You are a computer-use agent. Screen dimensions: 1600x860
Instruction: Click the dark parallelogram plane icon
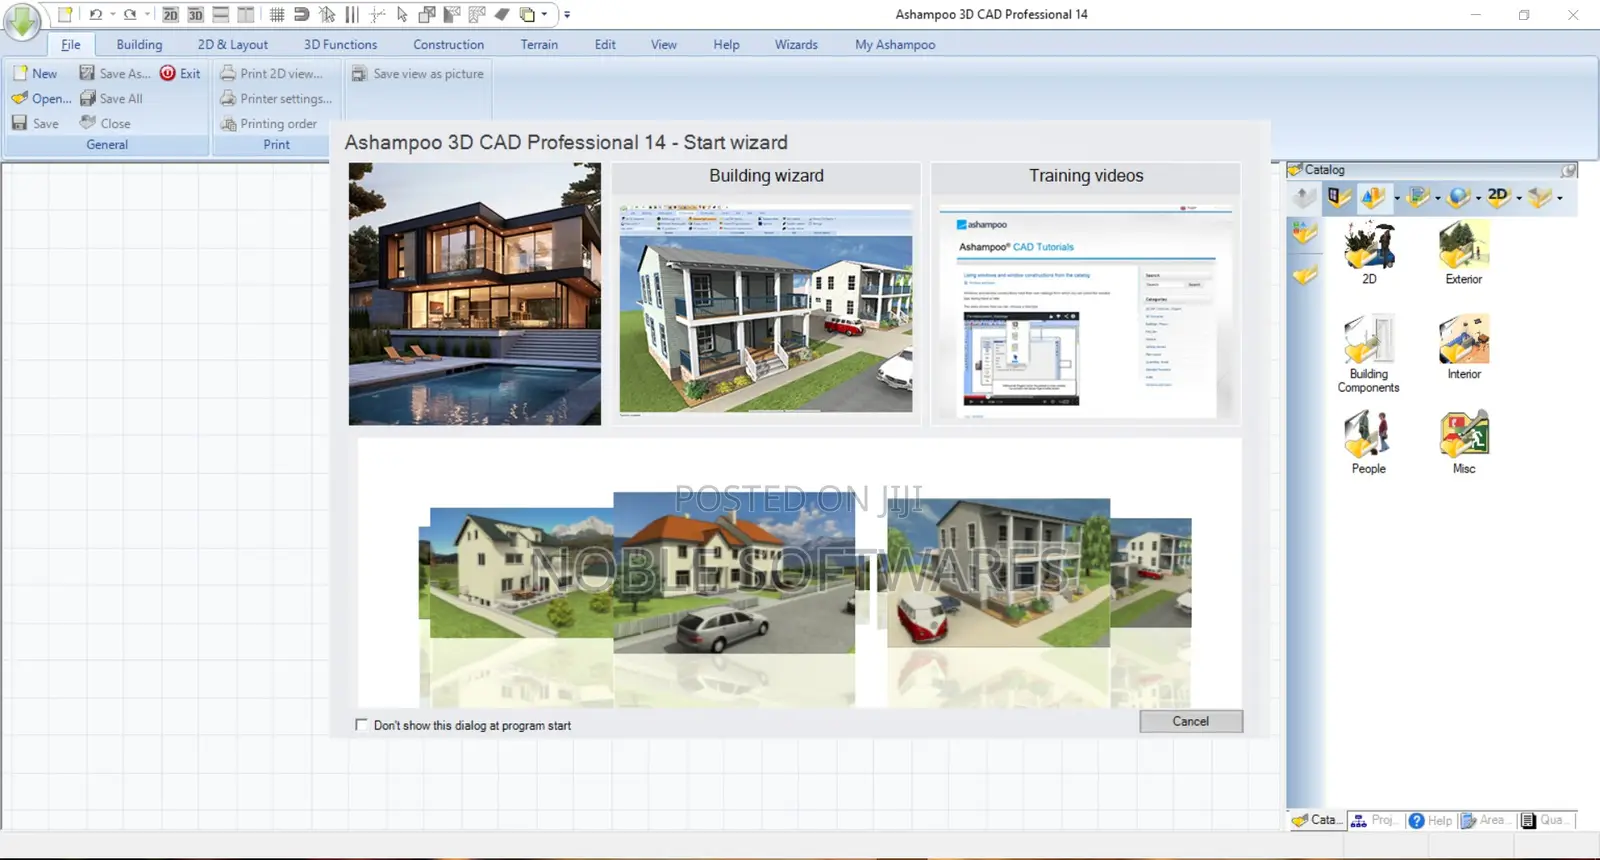pos(502,14)
